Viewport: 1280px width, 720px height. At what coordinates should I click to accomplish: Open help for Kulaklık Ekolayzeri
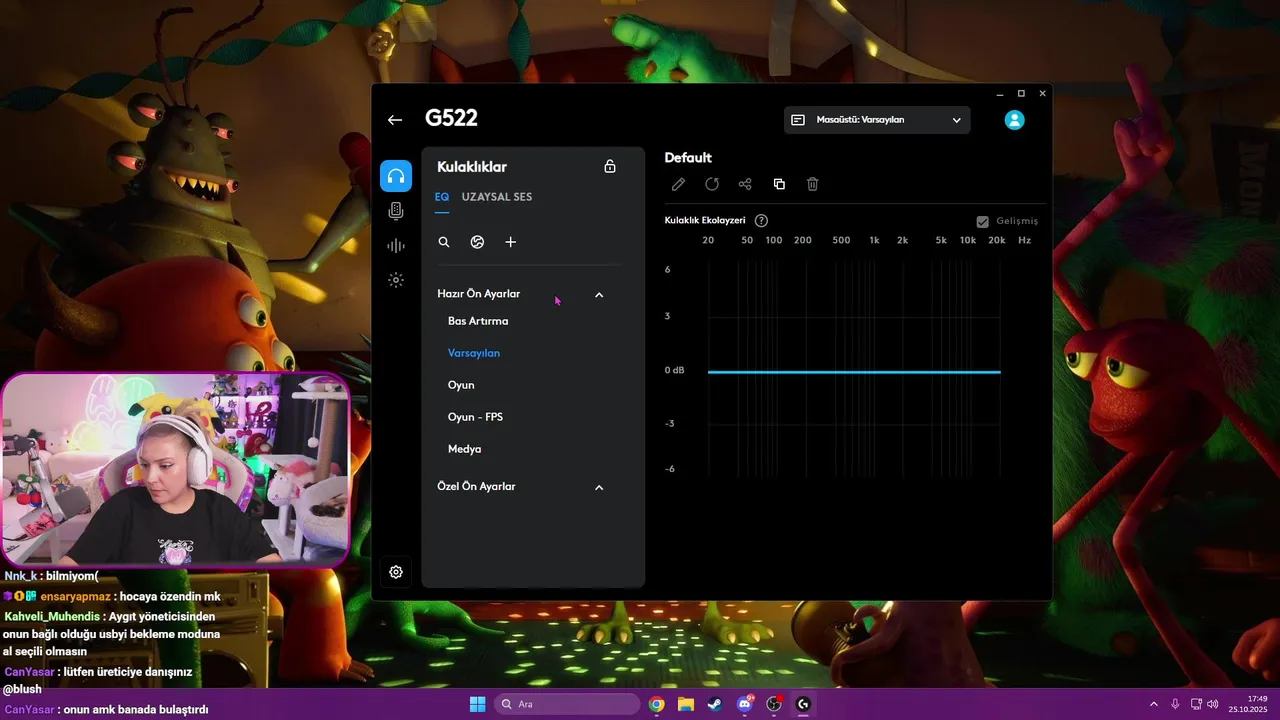pyautogui.click(x=761, y=221)
